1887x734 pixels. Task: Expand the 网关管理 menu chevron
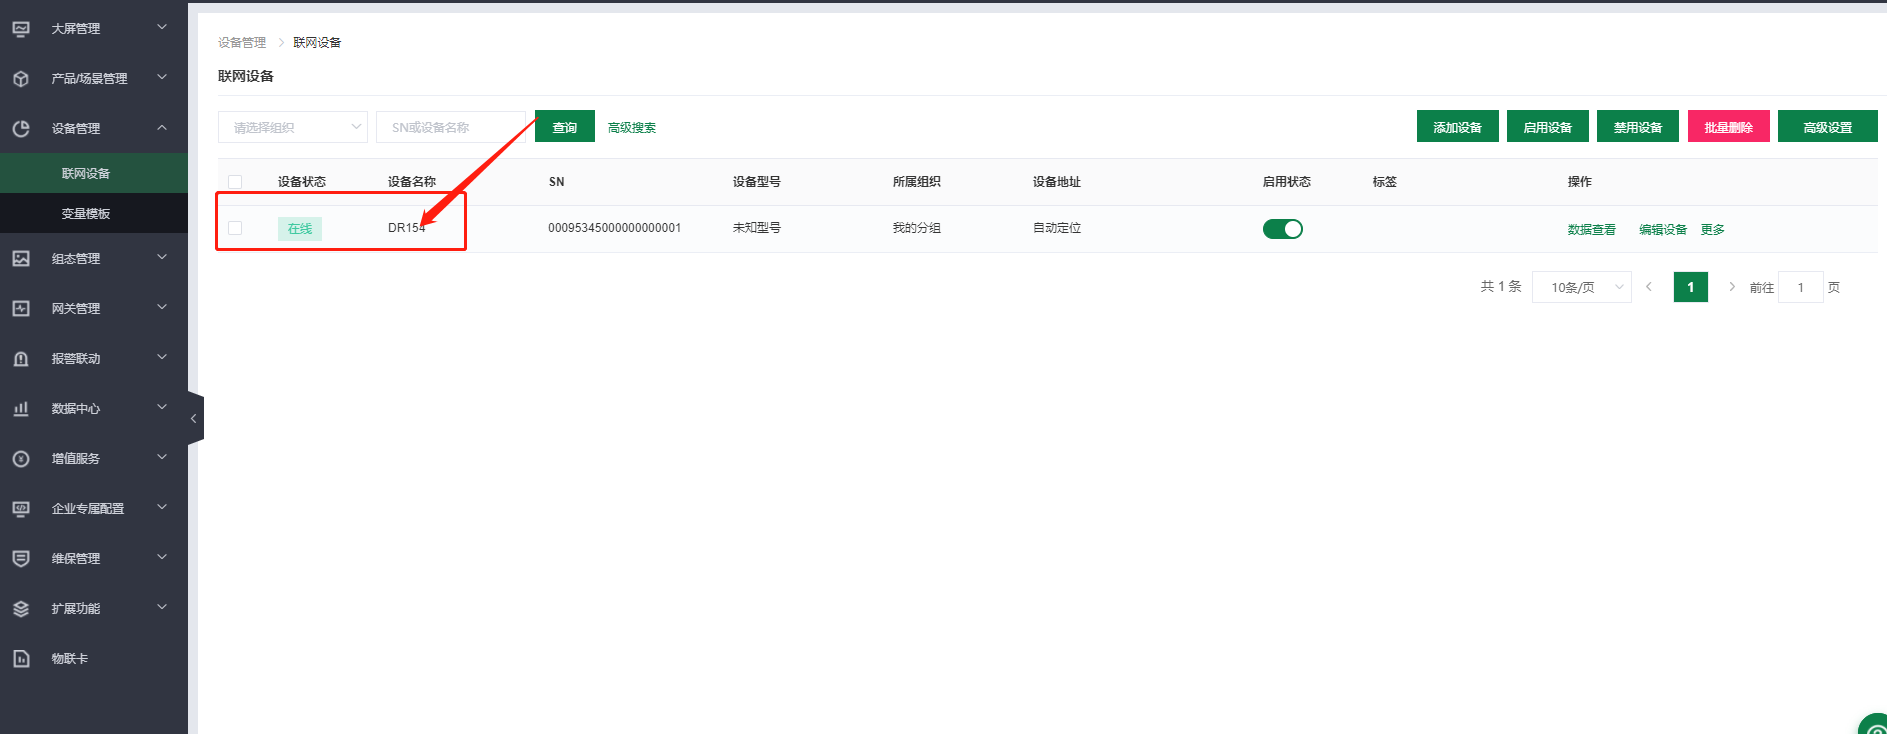pyautogui.click(x=162, y=308)
